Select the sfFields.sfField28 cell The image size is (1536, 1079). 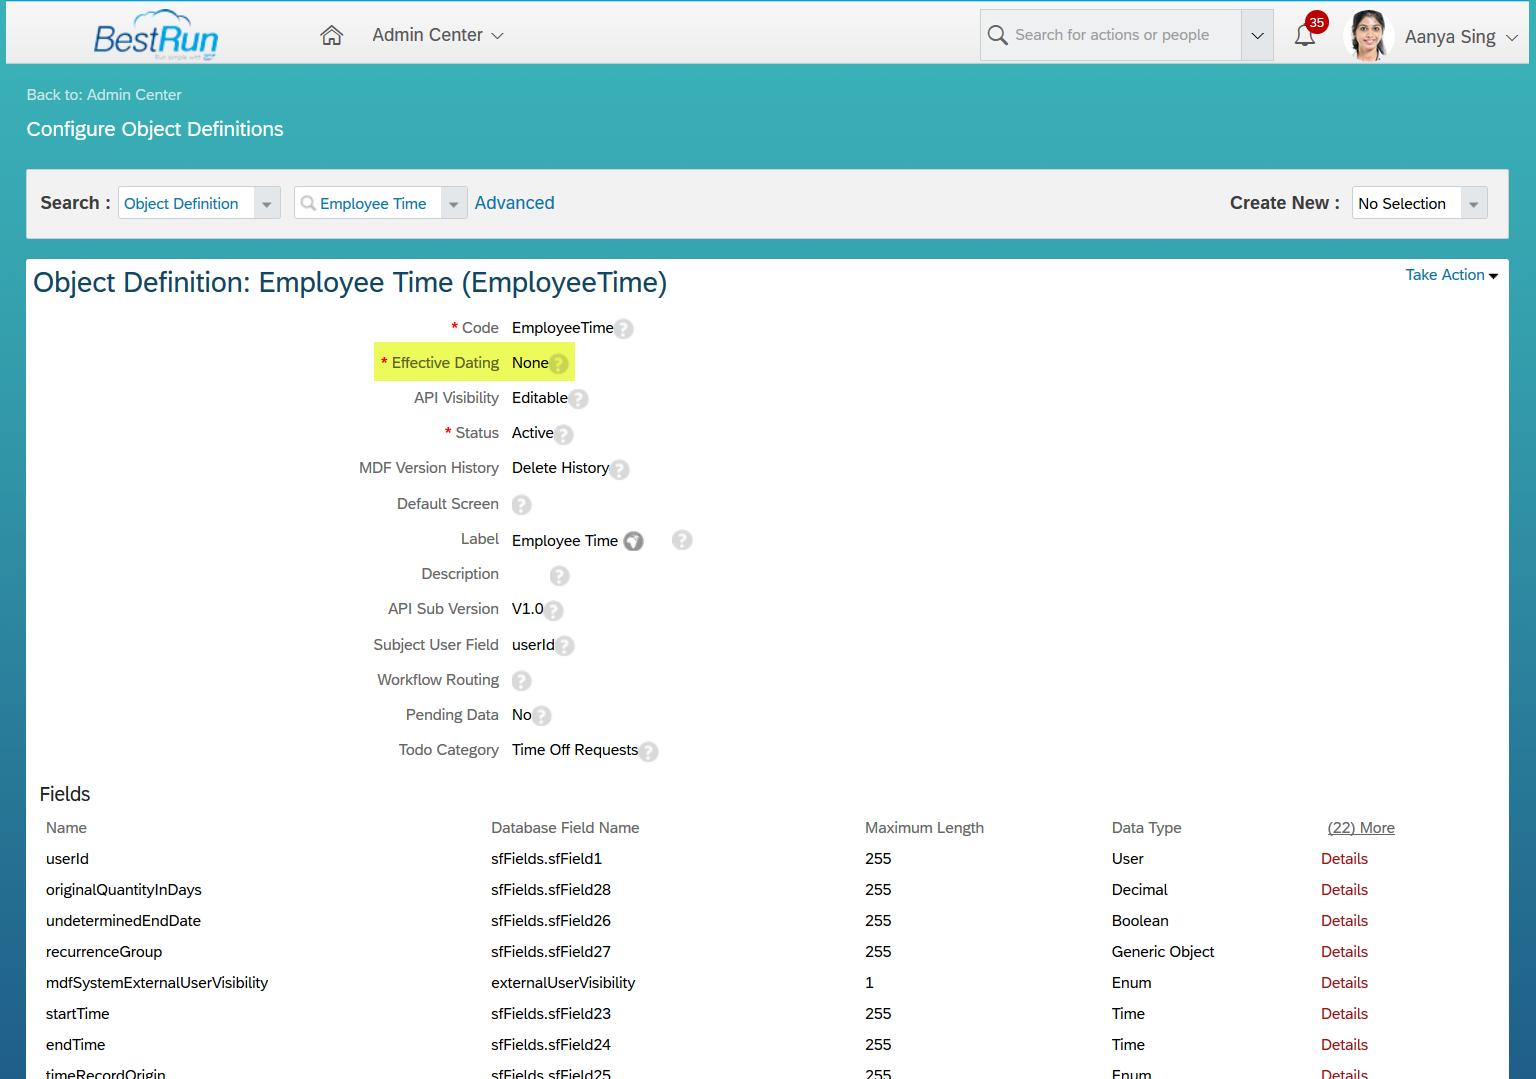click(551, 890)
